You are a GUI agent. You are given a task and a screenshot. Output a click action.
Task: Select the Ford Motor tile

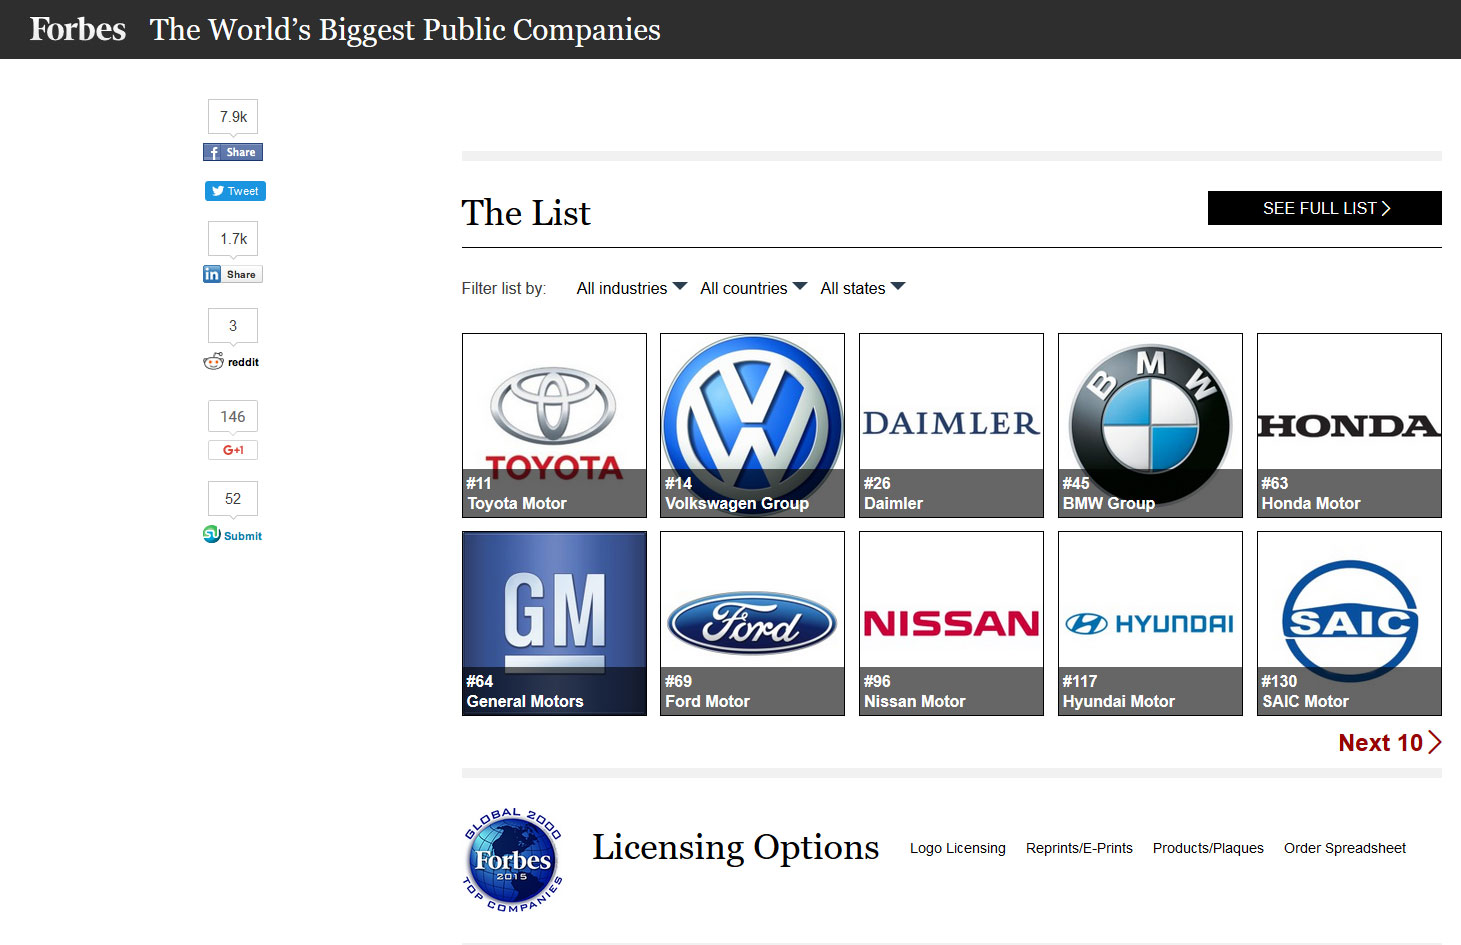(x=752, y=623)
